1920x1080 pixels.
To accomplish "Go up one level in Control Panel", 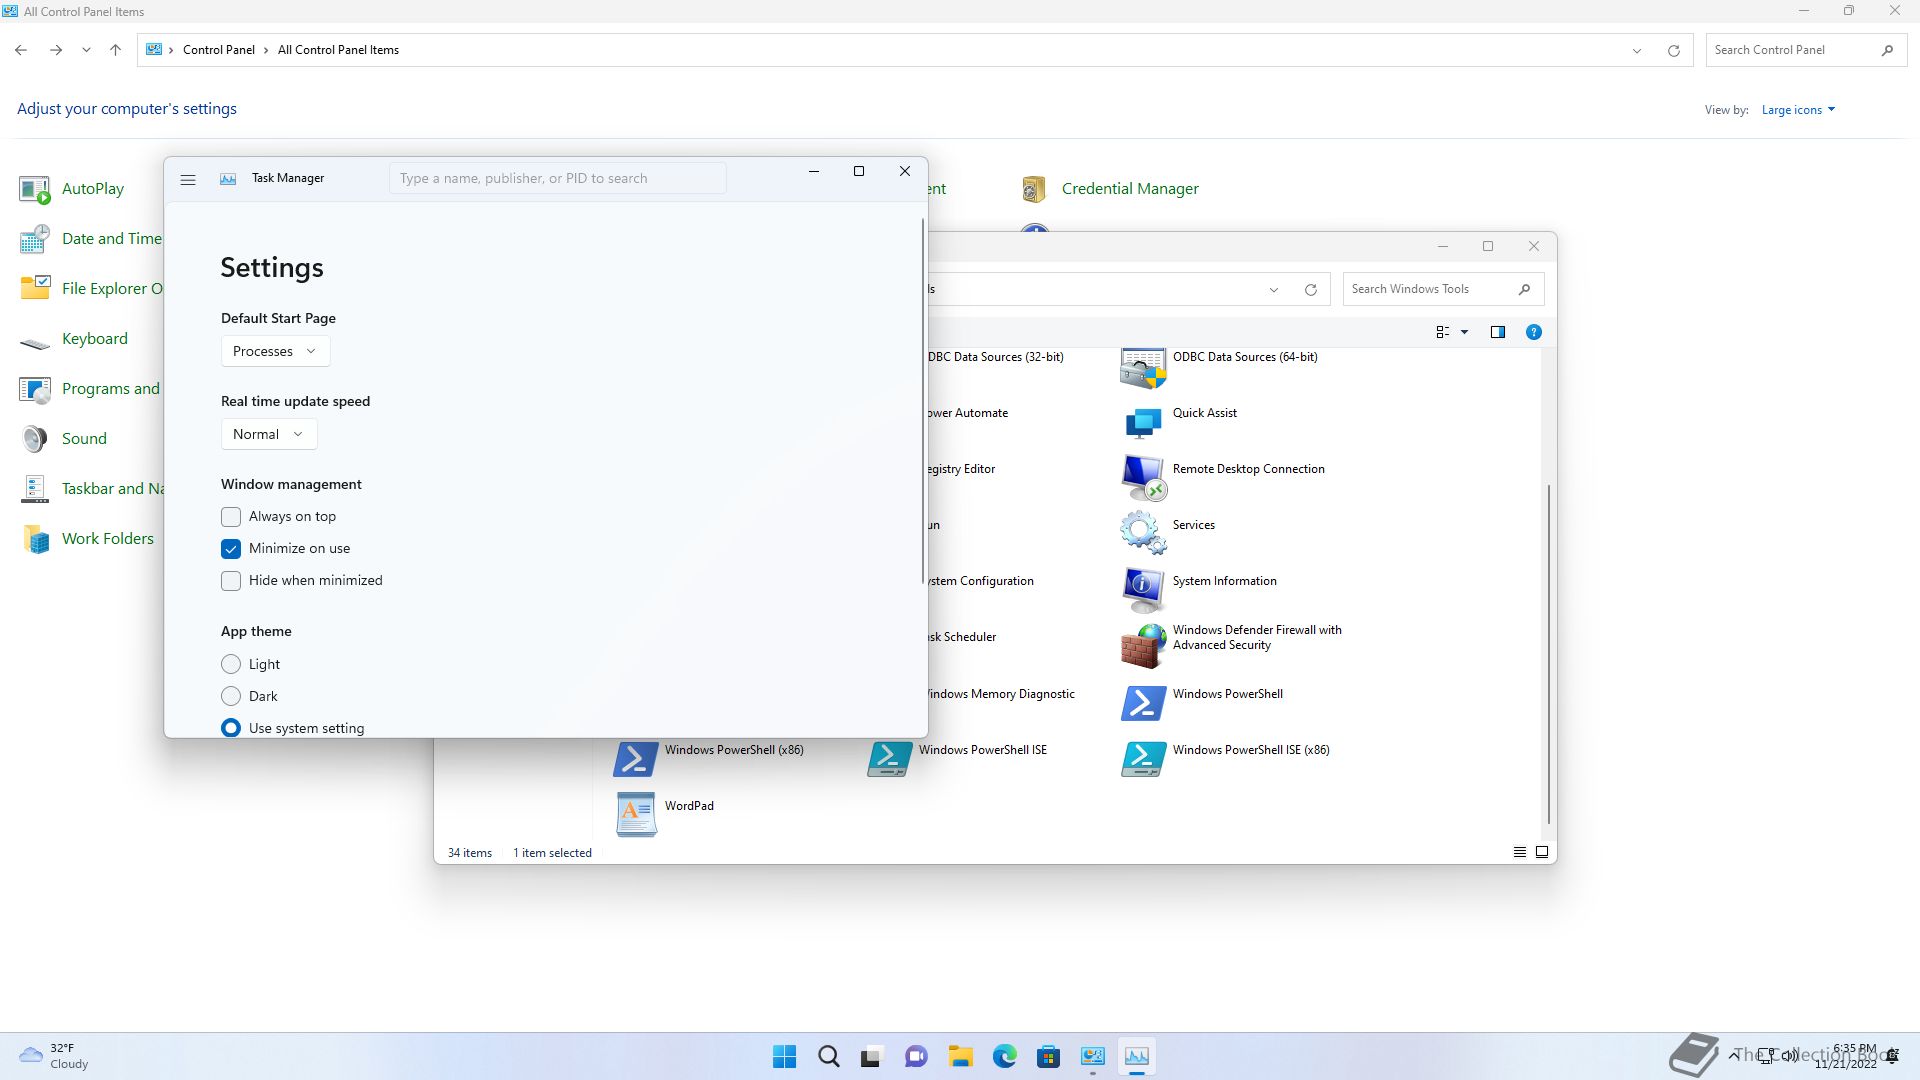I will click(115, 50).
